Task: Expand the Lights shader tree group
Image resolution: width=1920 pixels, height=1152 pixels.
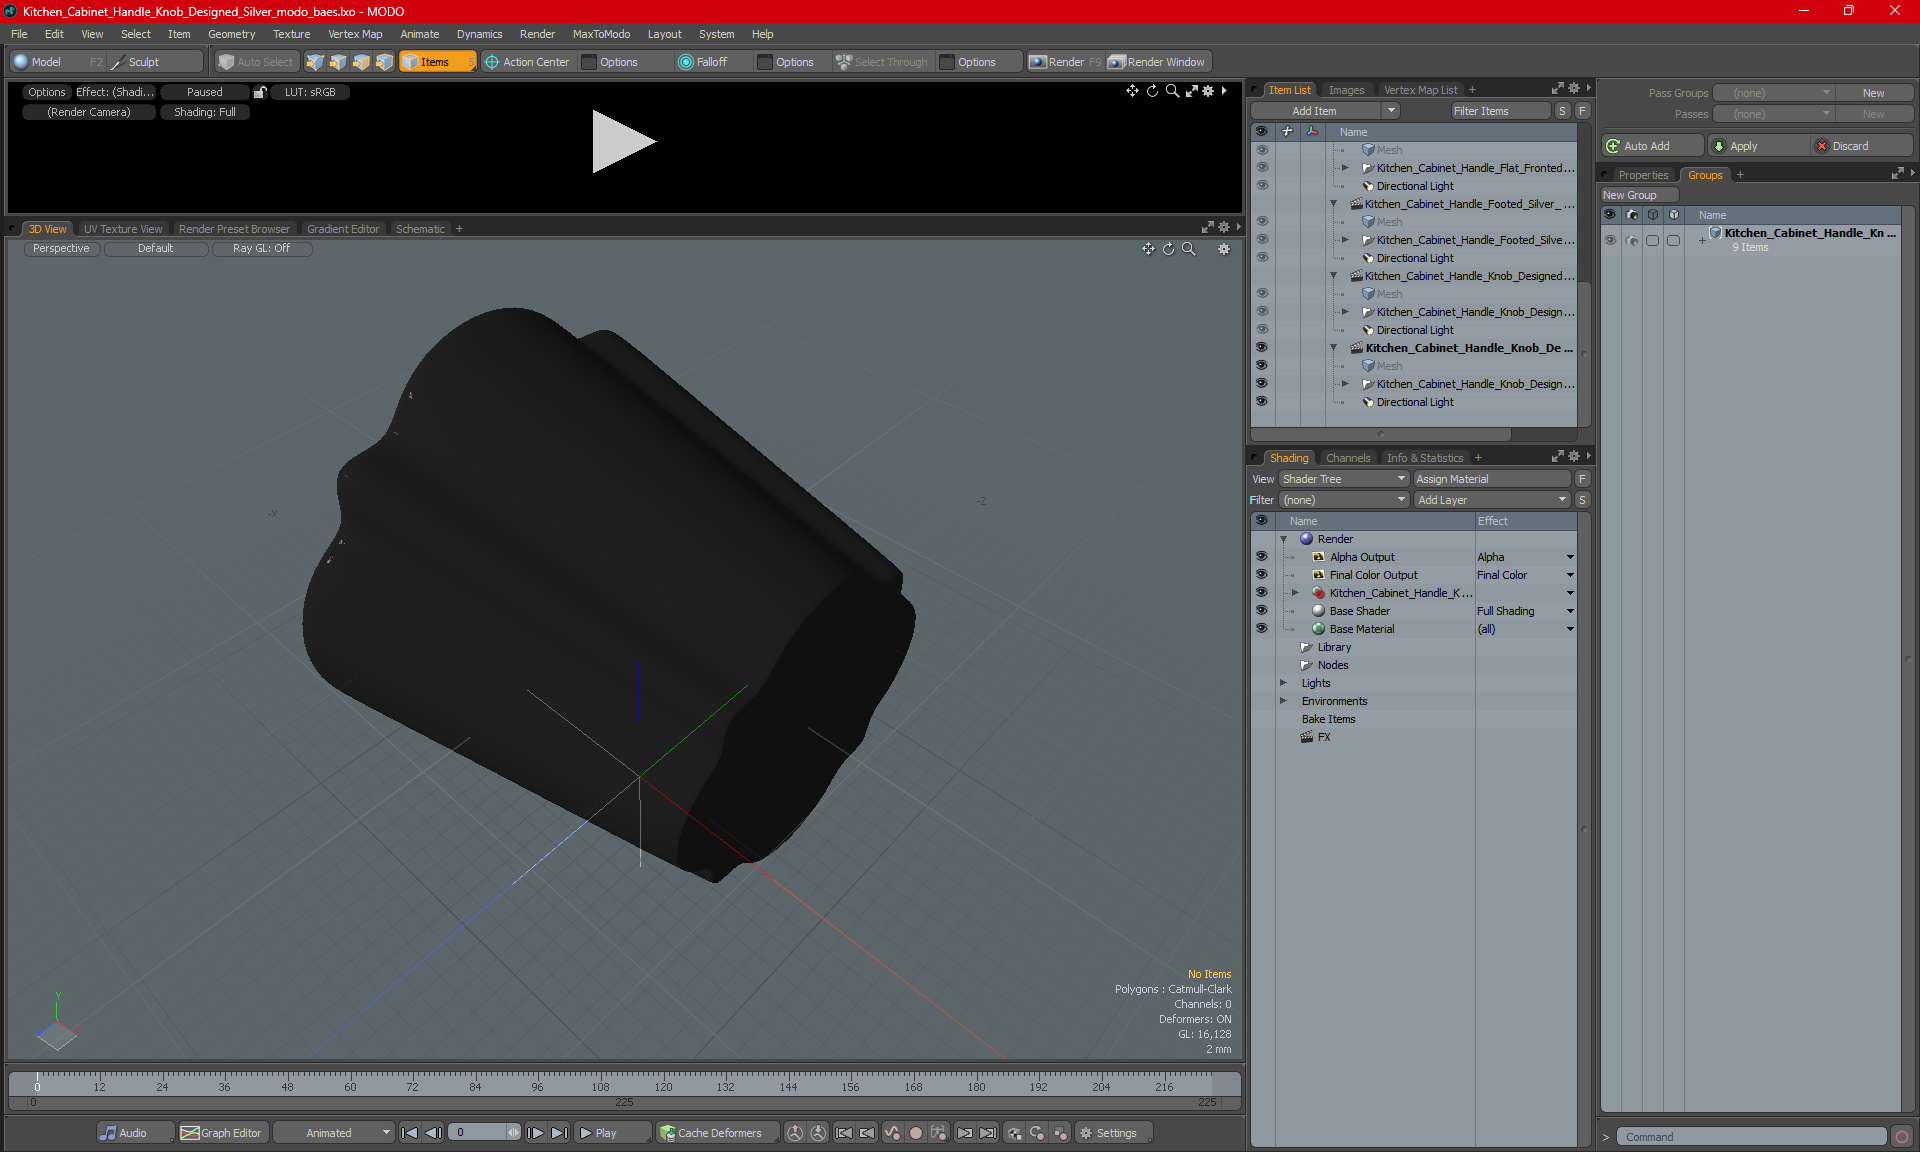Action: click(1283, 683)
